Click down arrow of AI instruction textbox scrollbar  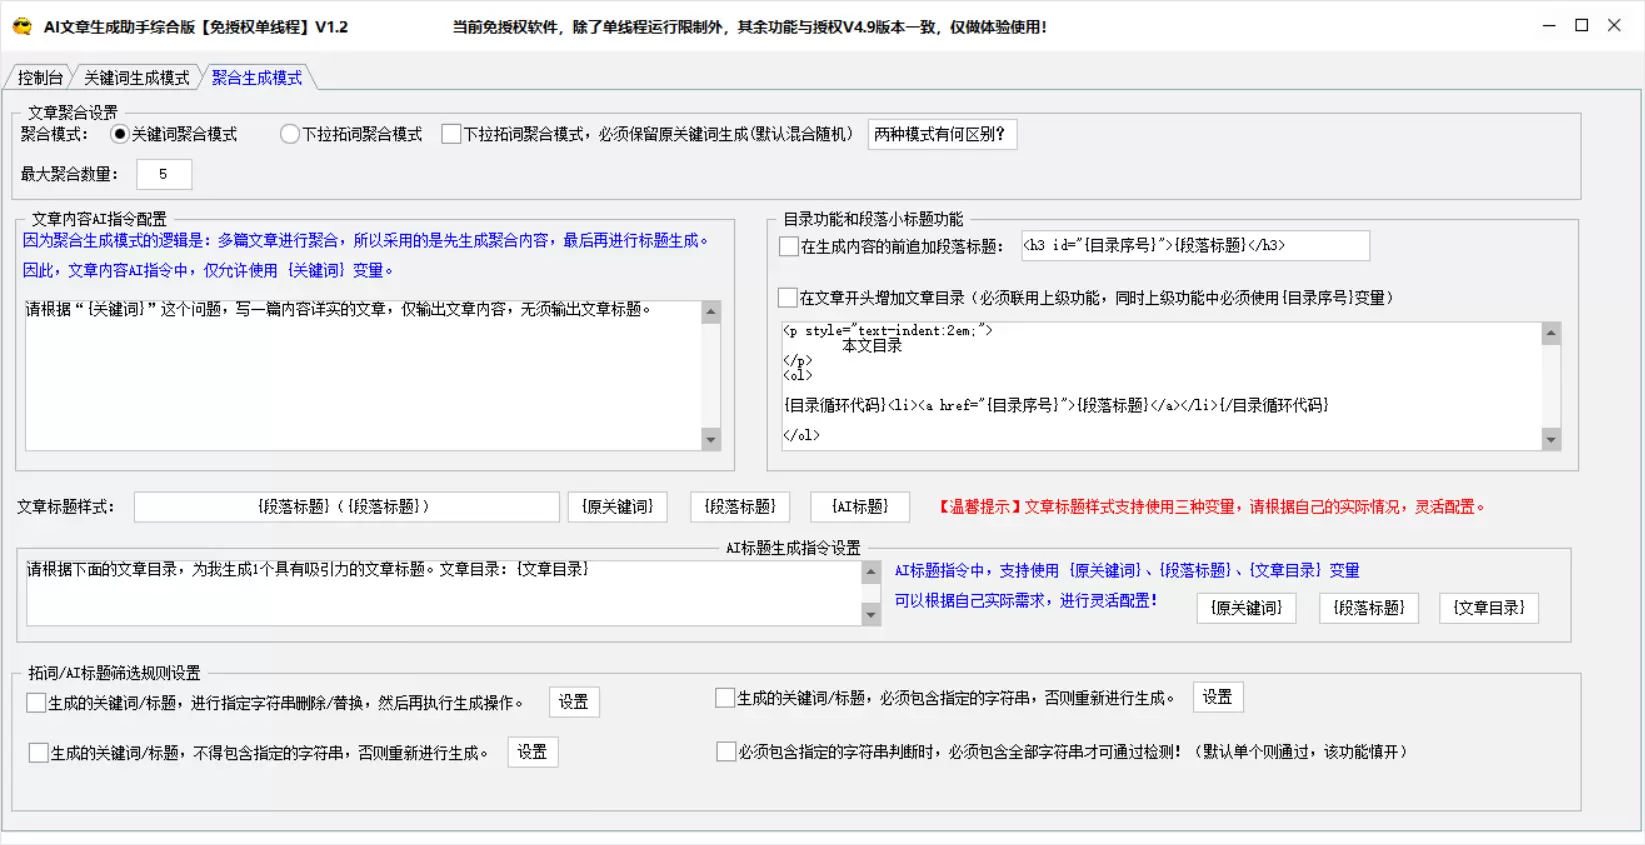click(x=711, y=439)
